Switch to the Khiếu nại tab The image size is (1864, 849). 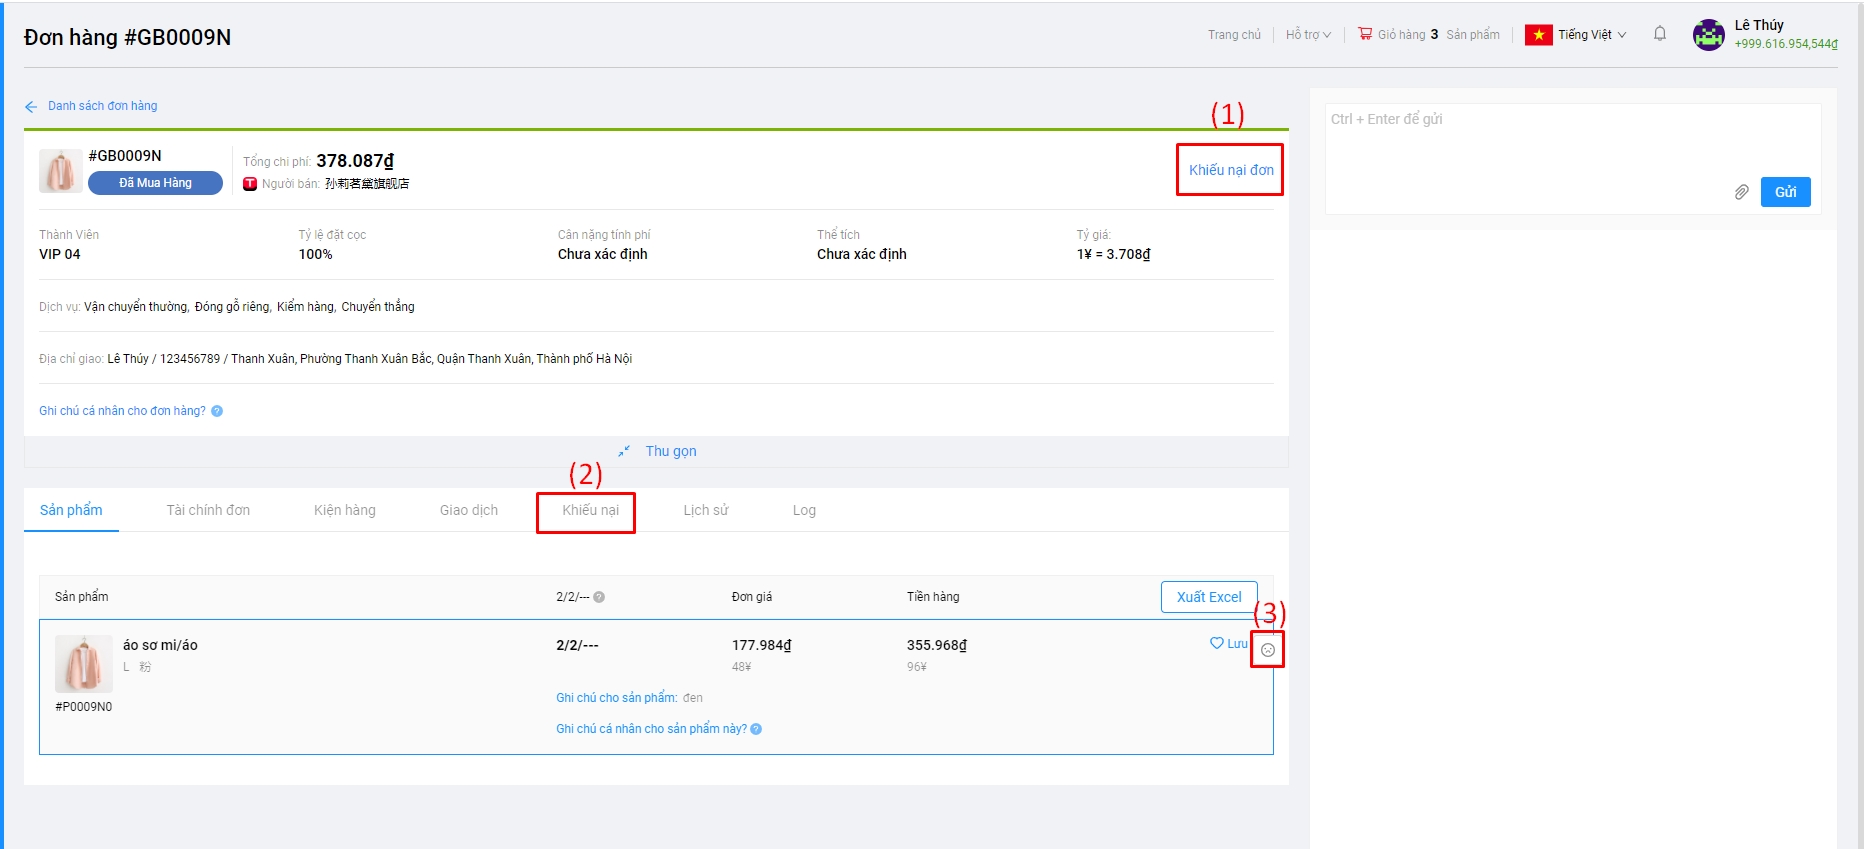(x=590, y=510)
